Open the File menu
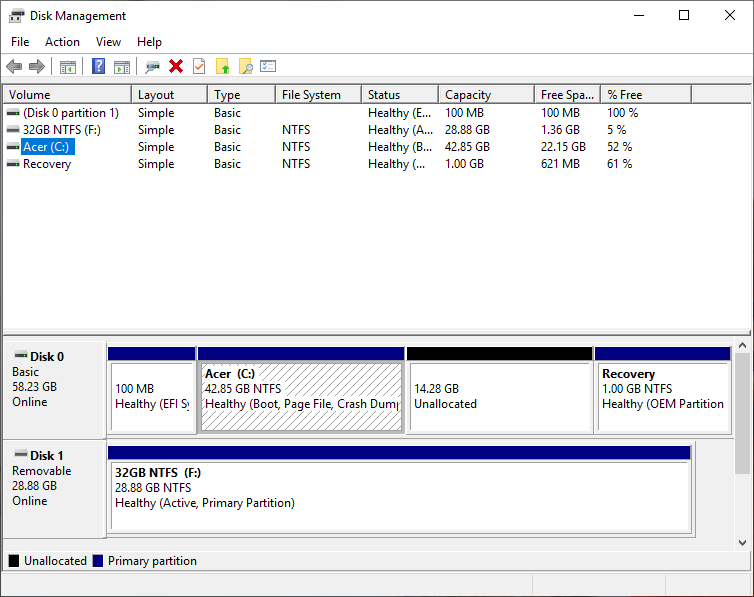This screenshot has height=597, width=754. click(20, 42)
